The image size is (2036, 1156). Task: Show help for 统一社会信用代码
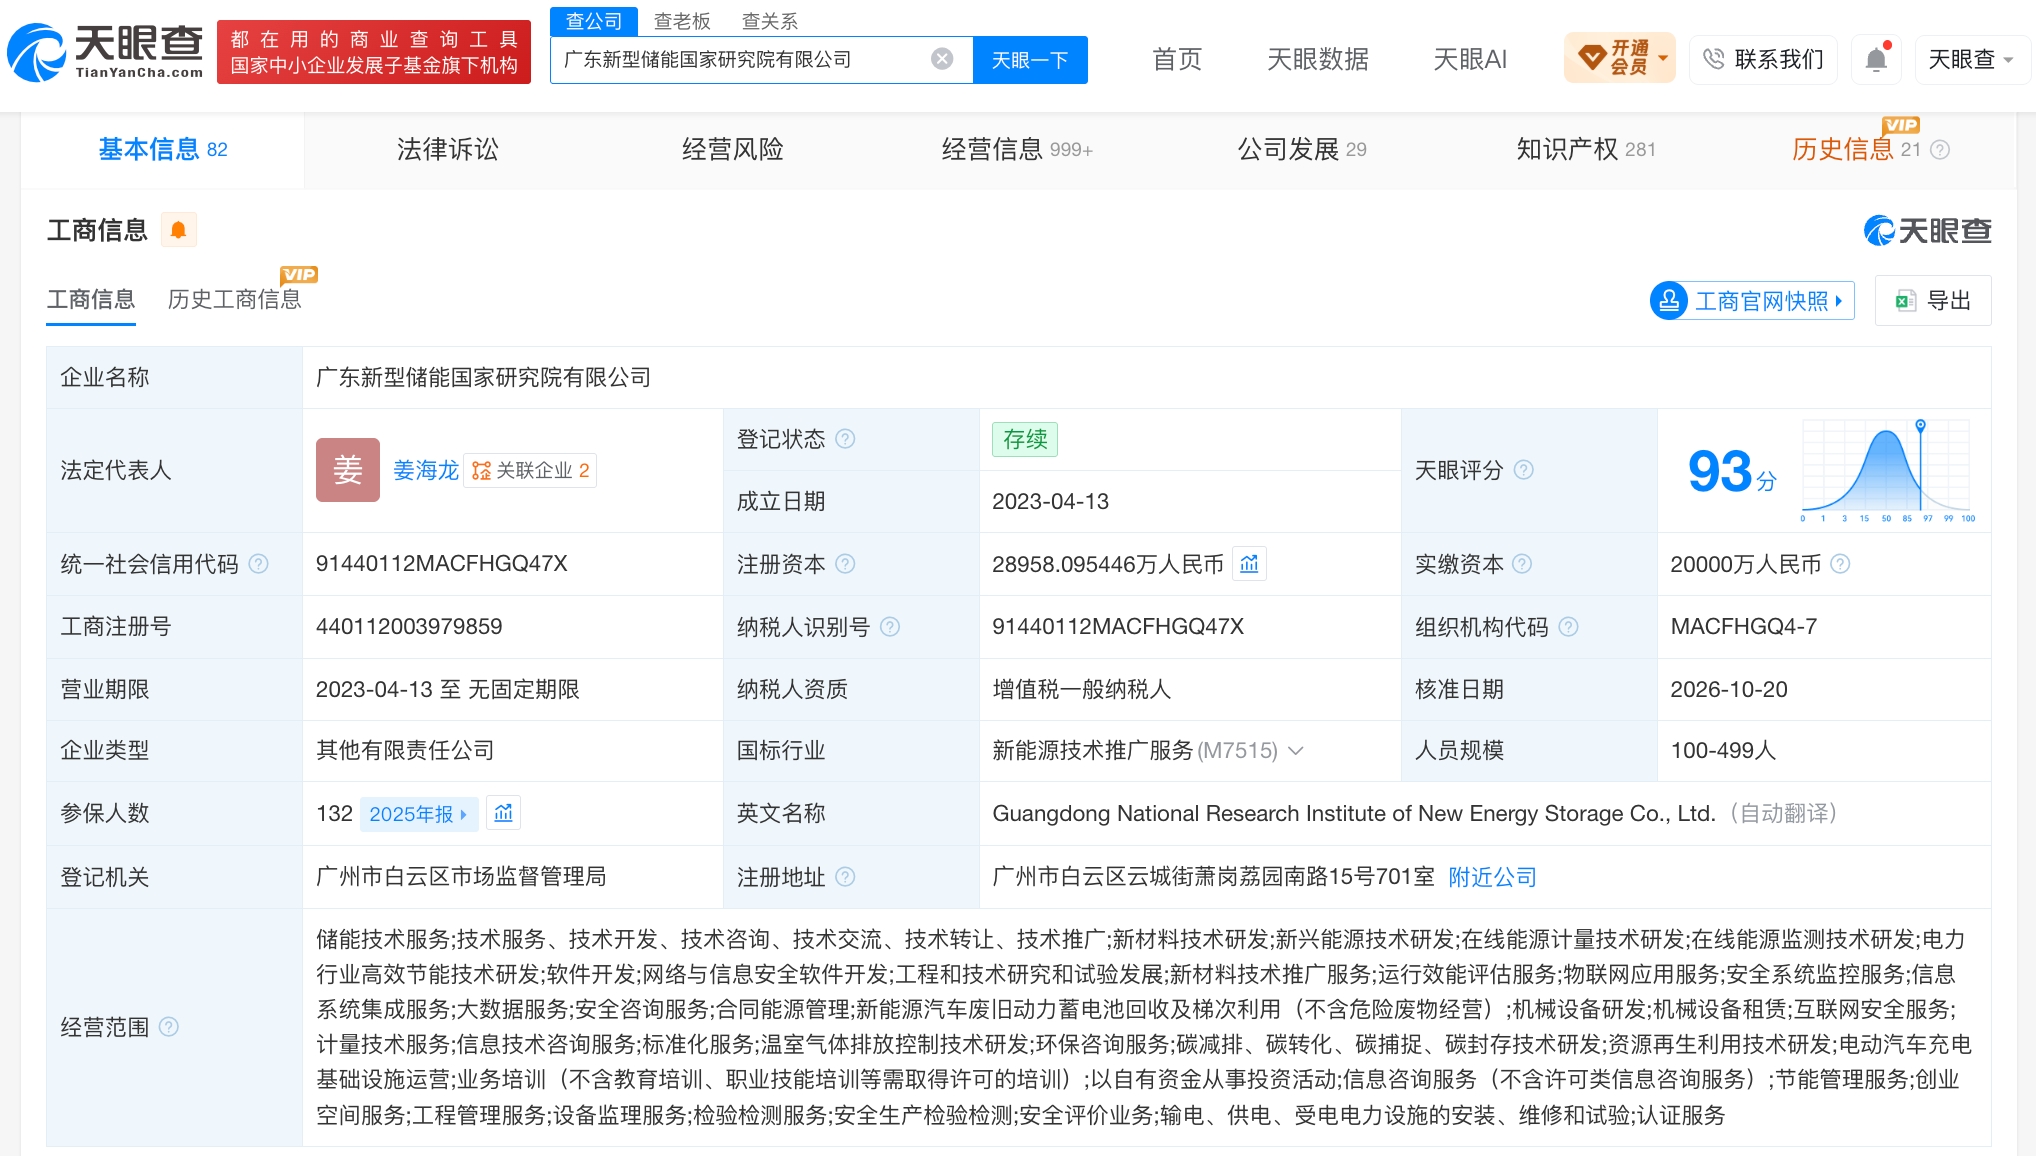coord(259,564)
